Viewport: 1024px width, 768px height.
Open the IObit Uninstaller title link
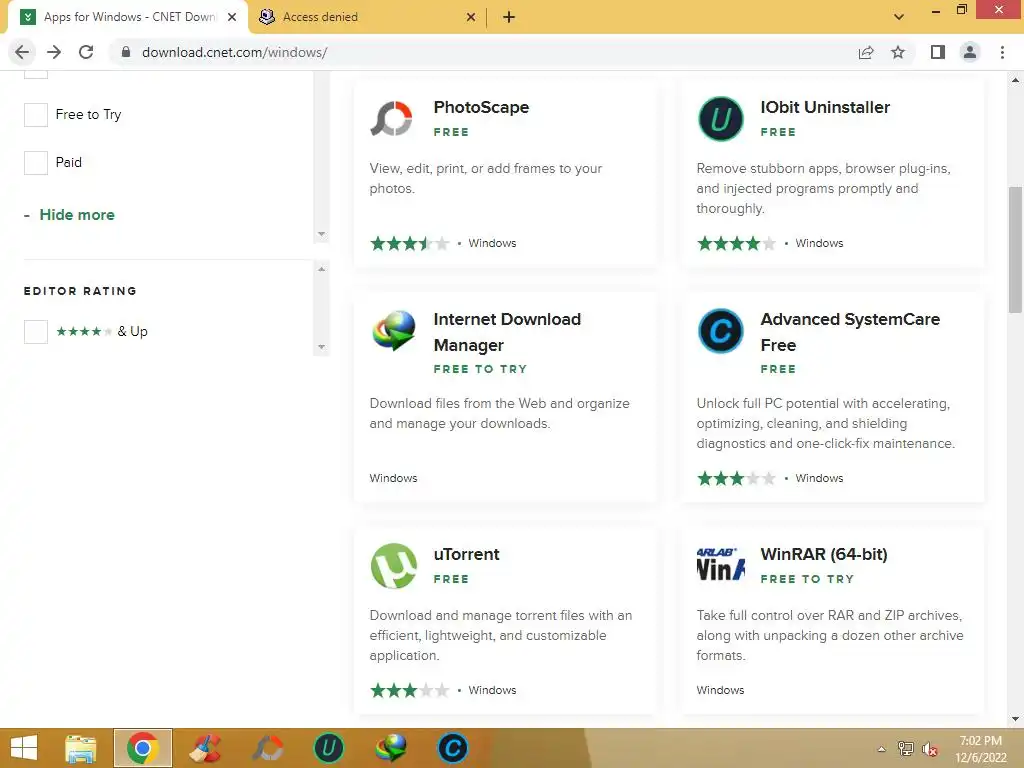click(x=825, y=107)
